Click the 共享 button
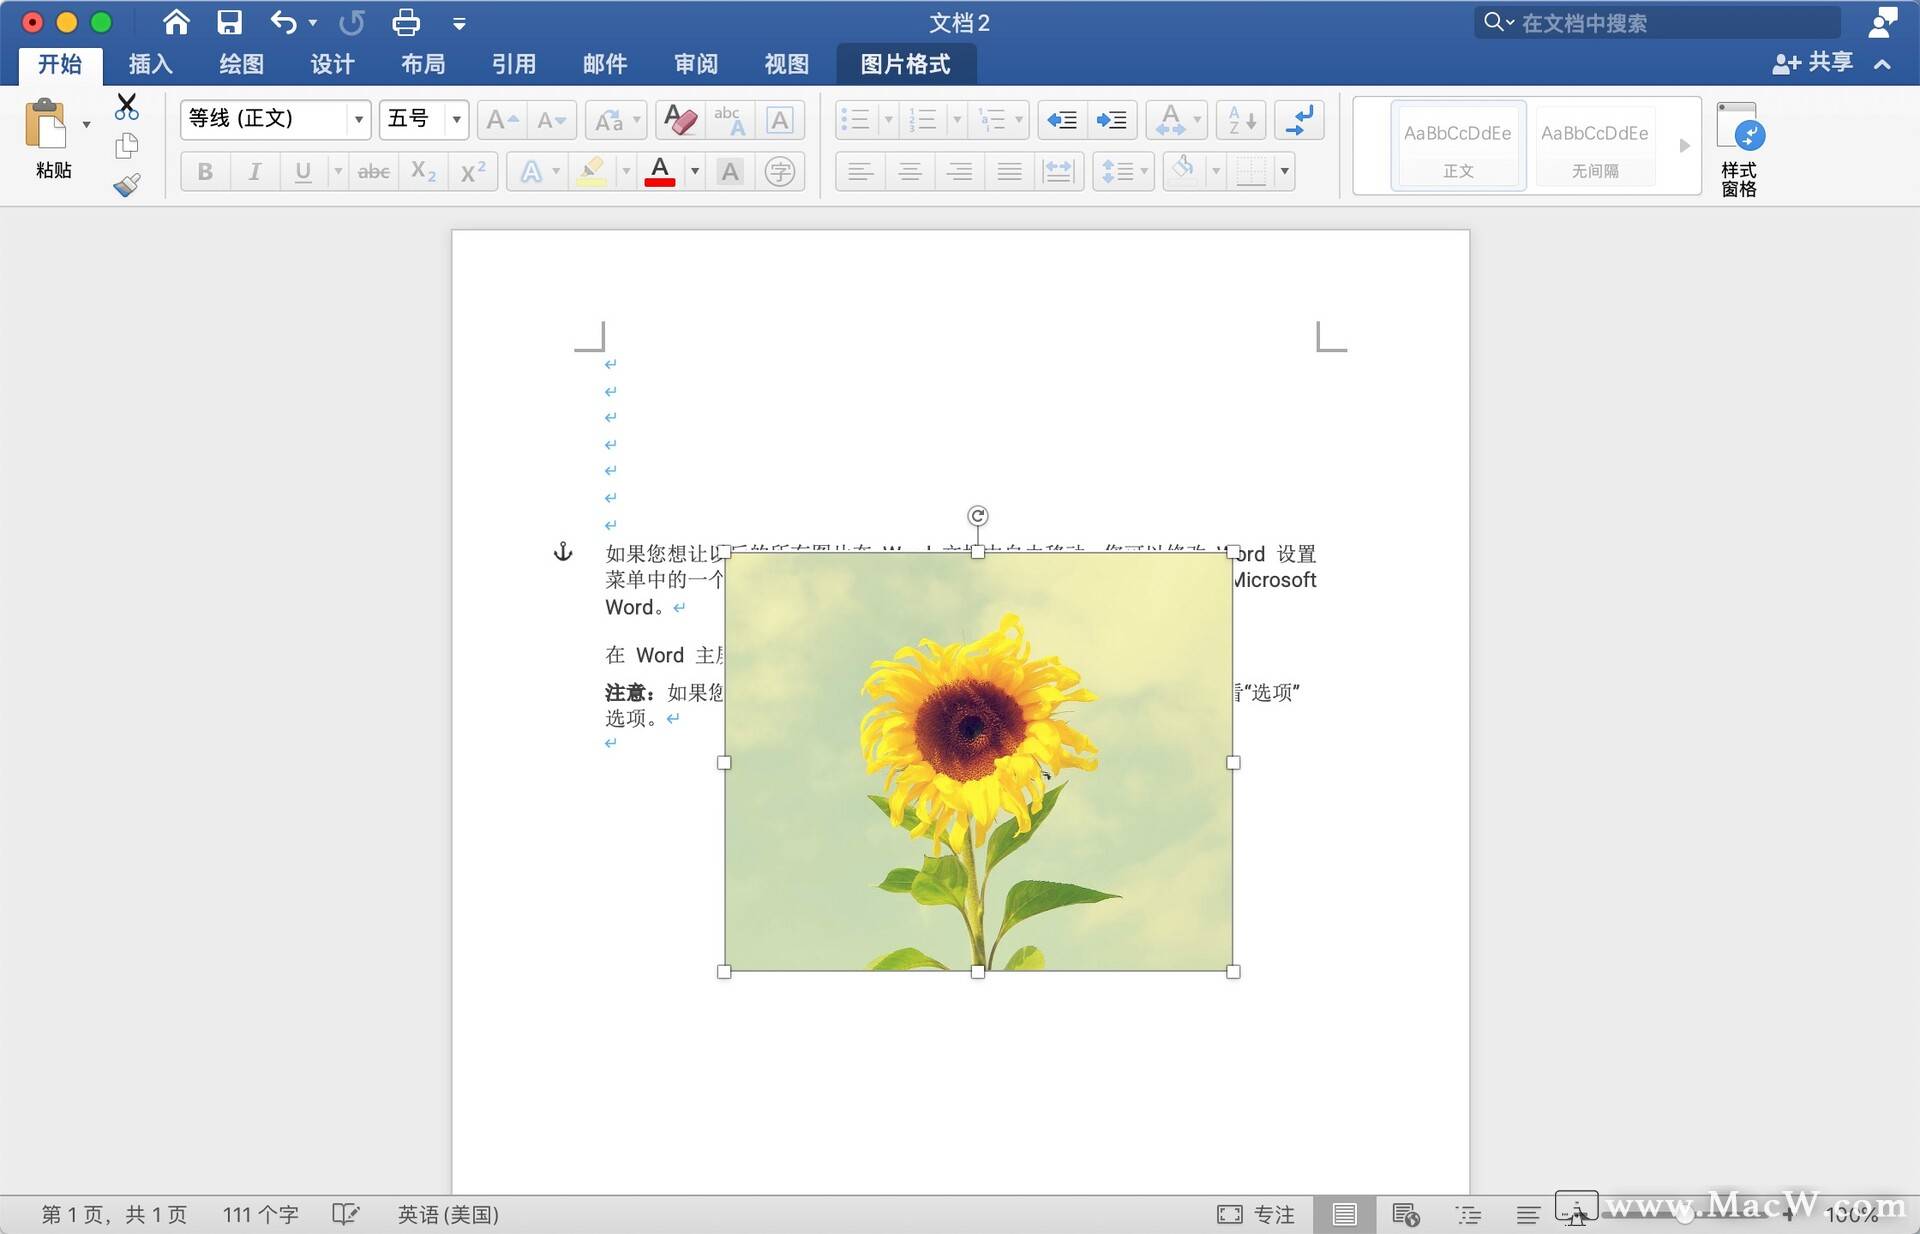 (1815, 63)
